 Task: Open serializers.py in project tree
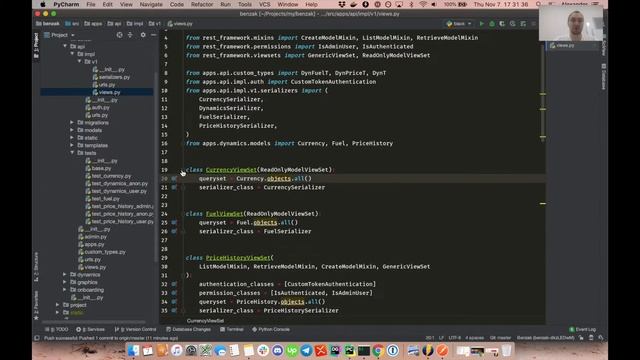click(111, 77)
